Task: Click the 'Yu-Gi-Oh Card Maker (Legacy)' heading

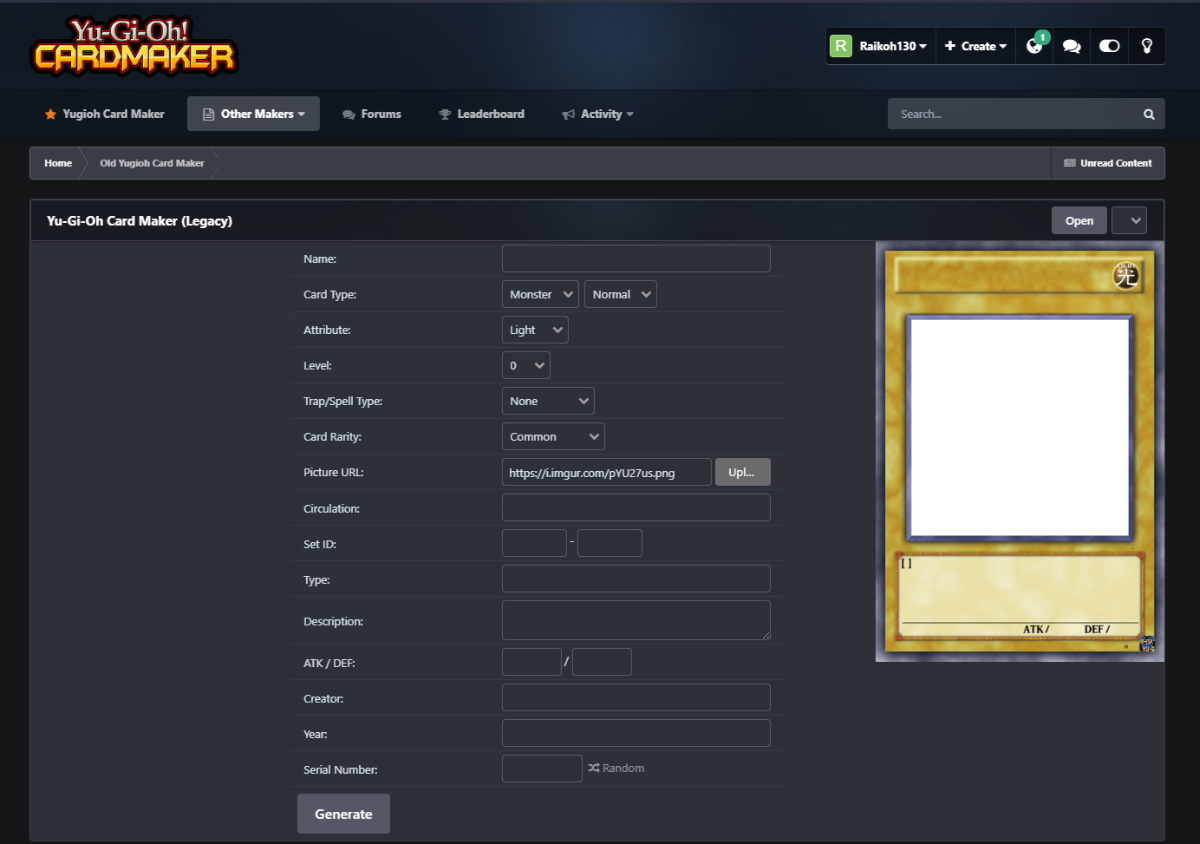Action: click(140, 221)
